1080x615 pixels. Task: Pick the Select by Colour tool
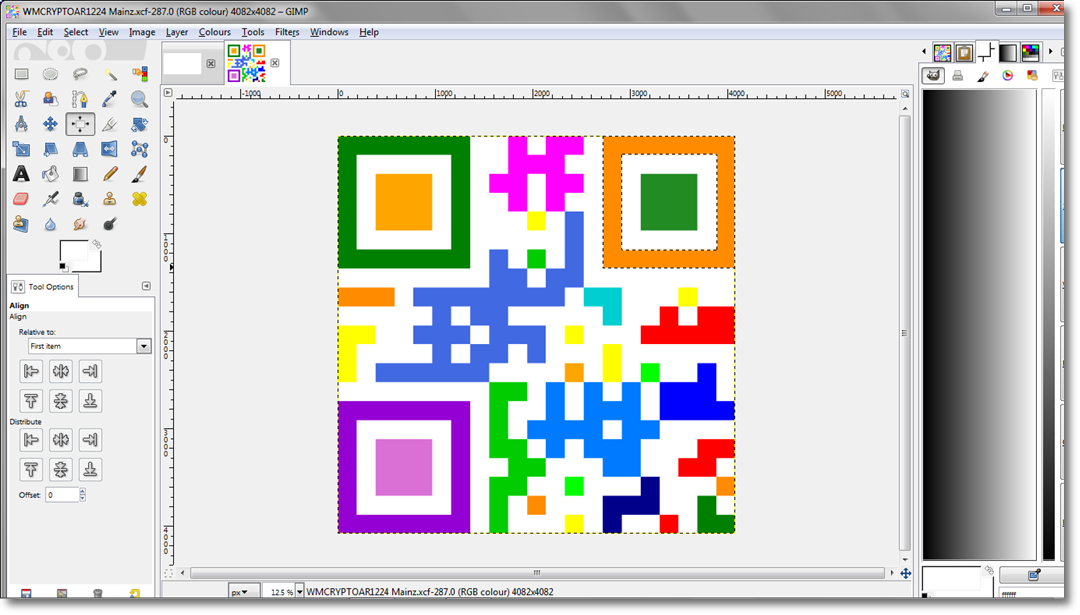tap(139, 74)
